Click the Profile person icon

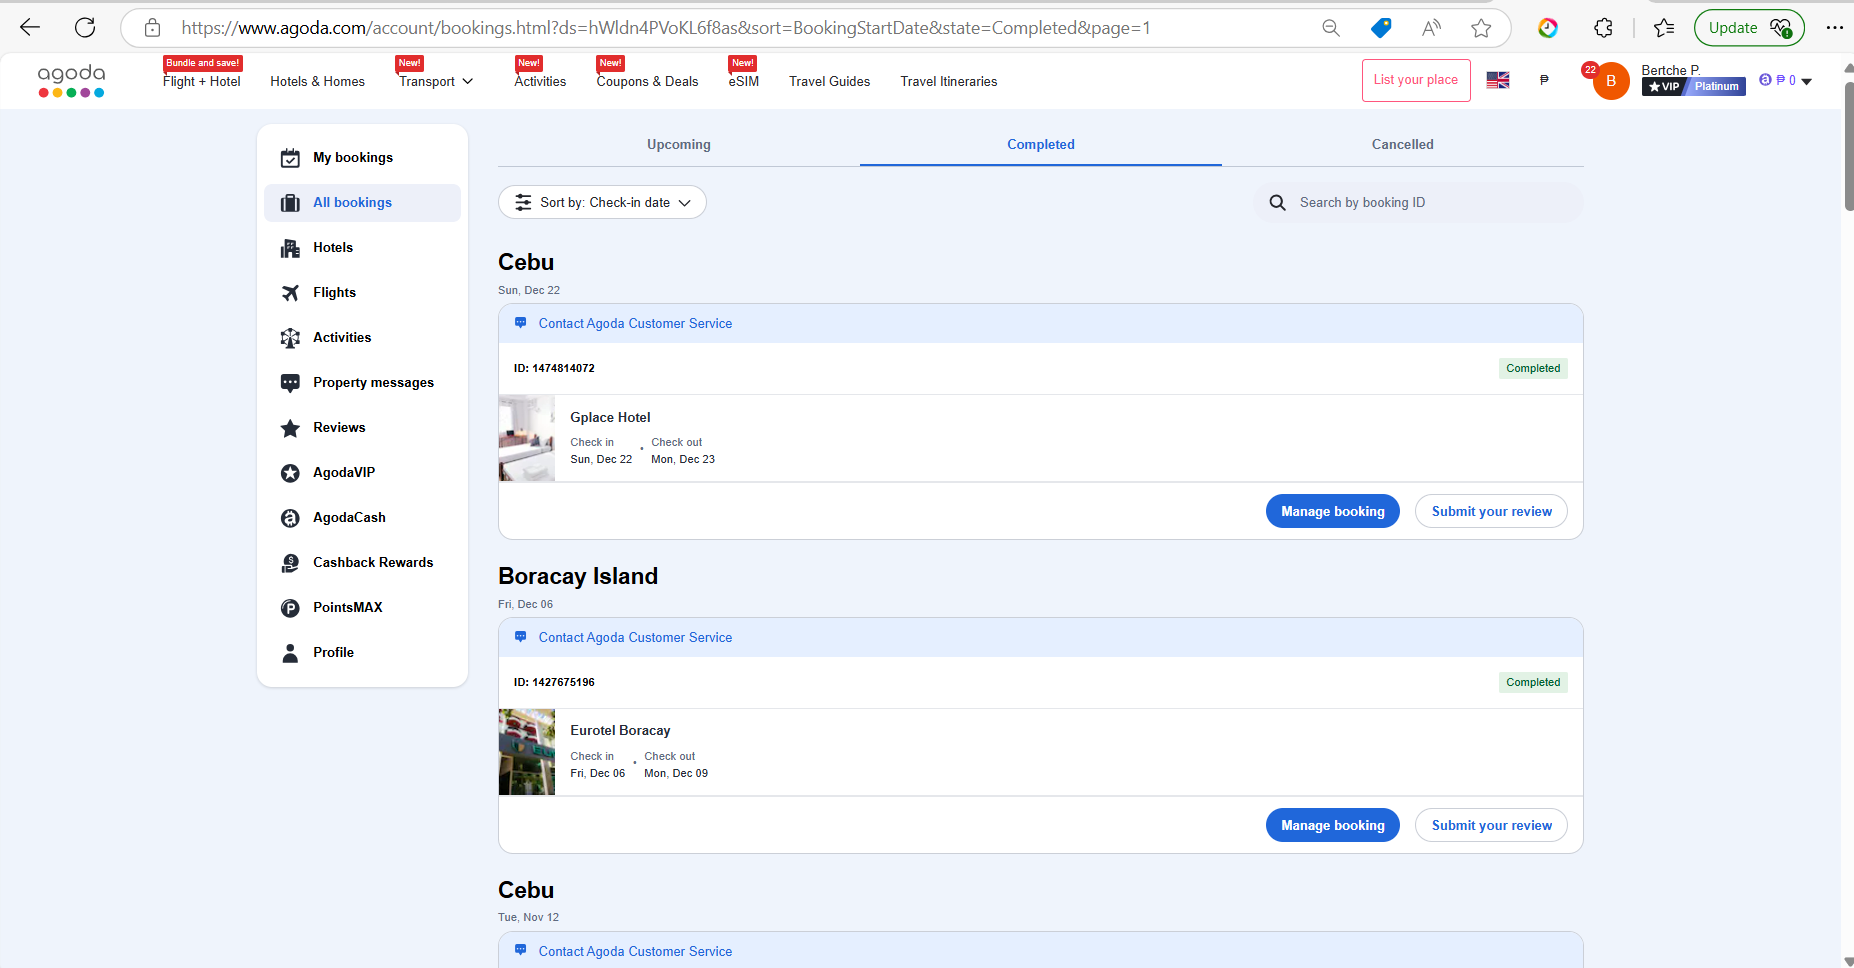pyautogui.click(x=290, y=653)
